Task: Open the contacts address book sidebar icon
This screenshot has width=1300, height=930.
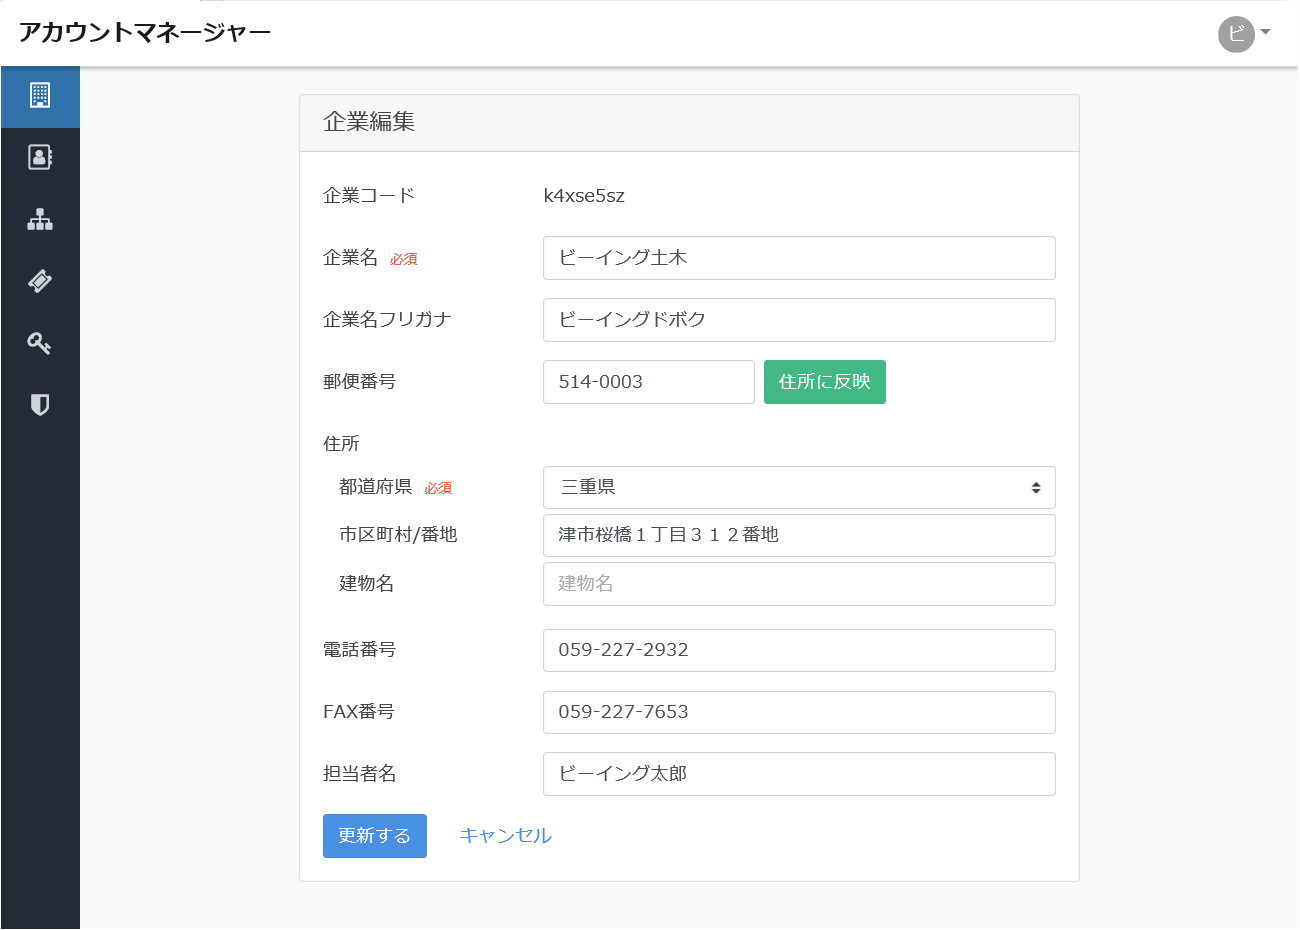Action: click(x=40, y=157)
